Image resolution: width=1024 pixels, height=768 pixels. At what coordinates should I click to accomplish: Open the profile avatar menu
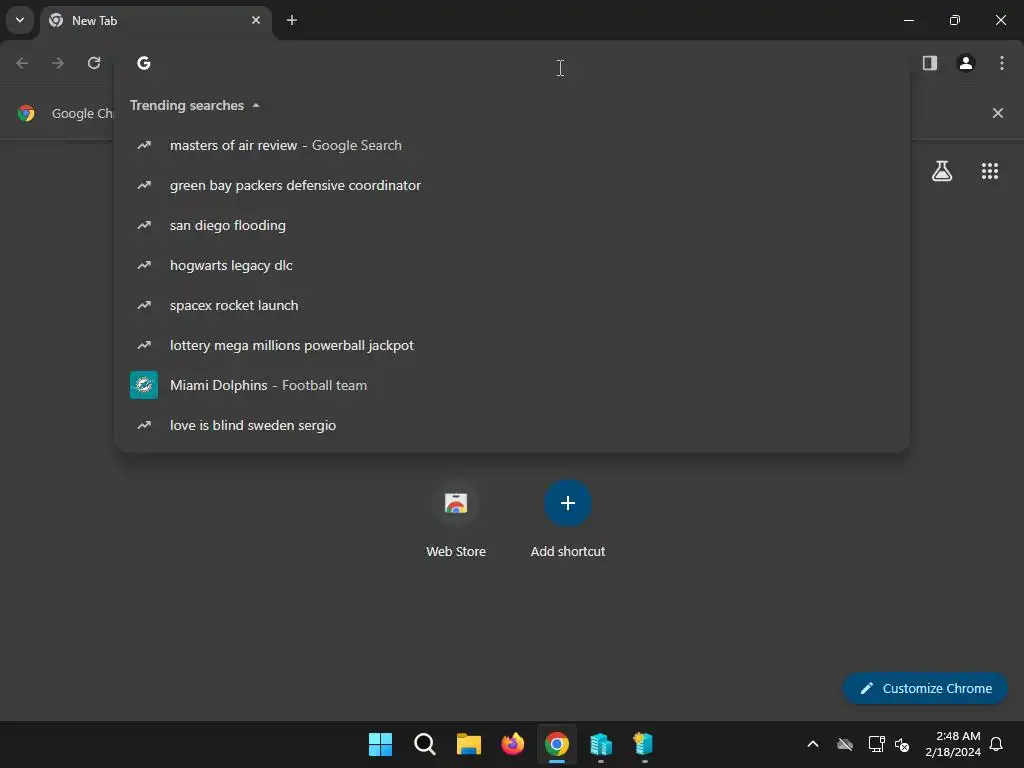click(966, 63)
